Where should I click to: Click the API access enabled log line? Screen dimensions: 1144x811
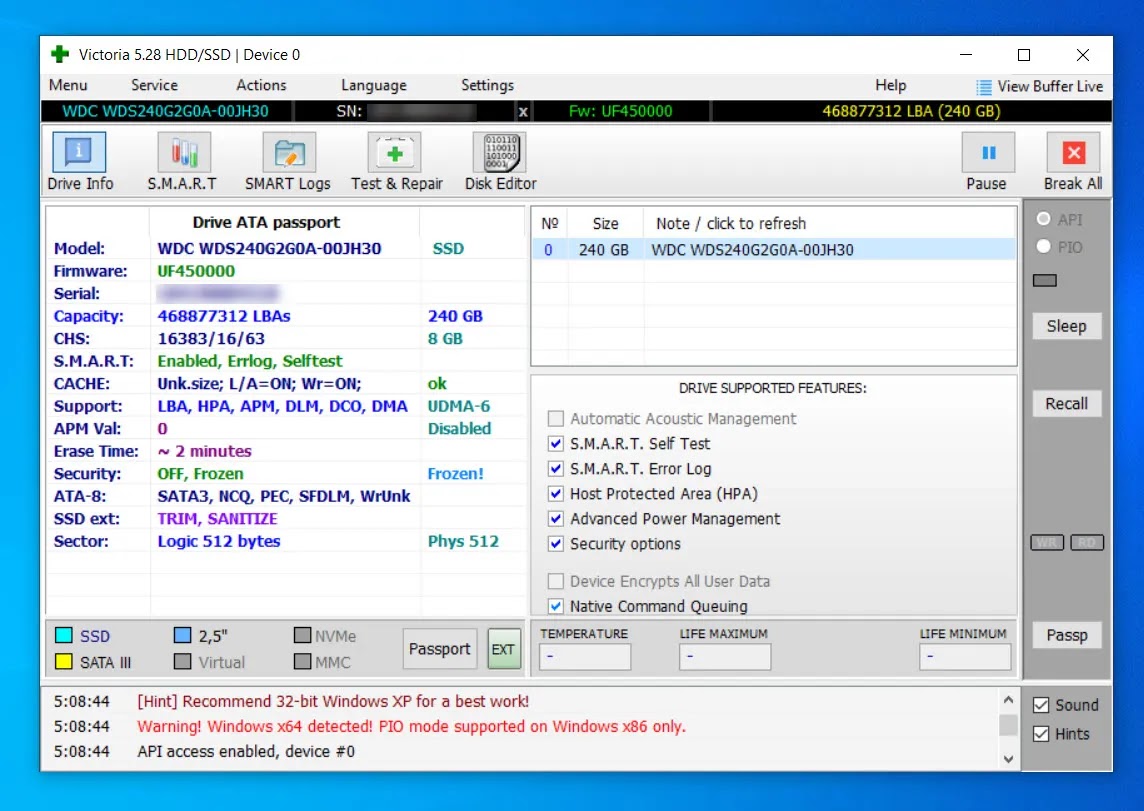(246, 751)
